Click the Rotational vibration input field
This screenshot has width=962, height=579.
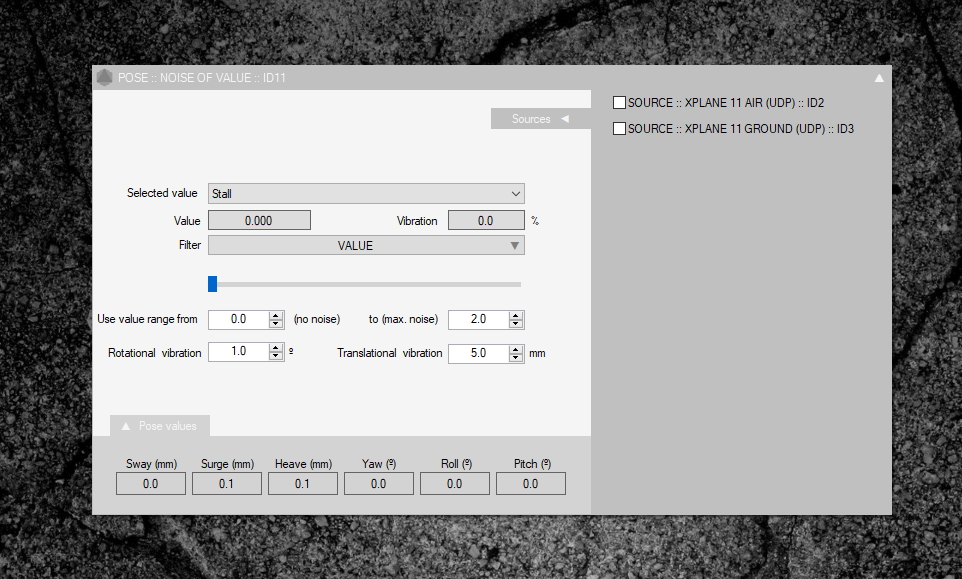point(238,352)
